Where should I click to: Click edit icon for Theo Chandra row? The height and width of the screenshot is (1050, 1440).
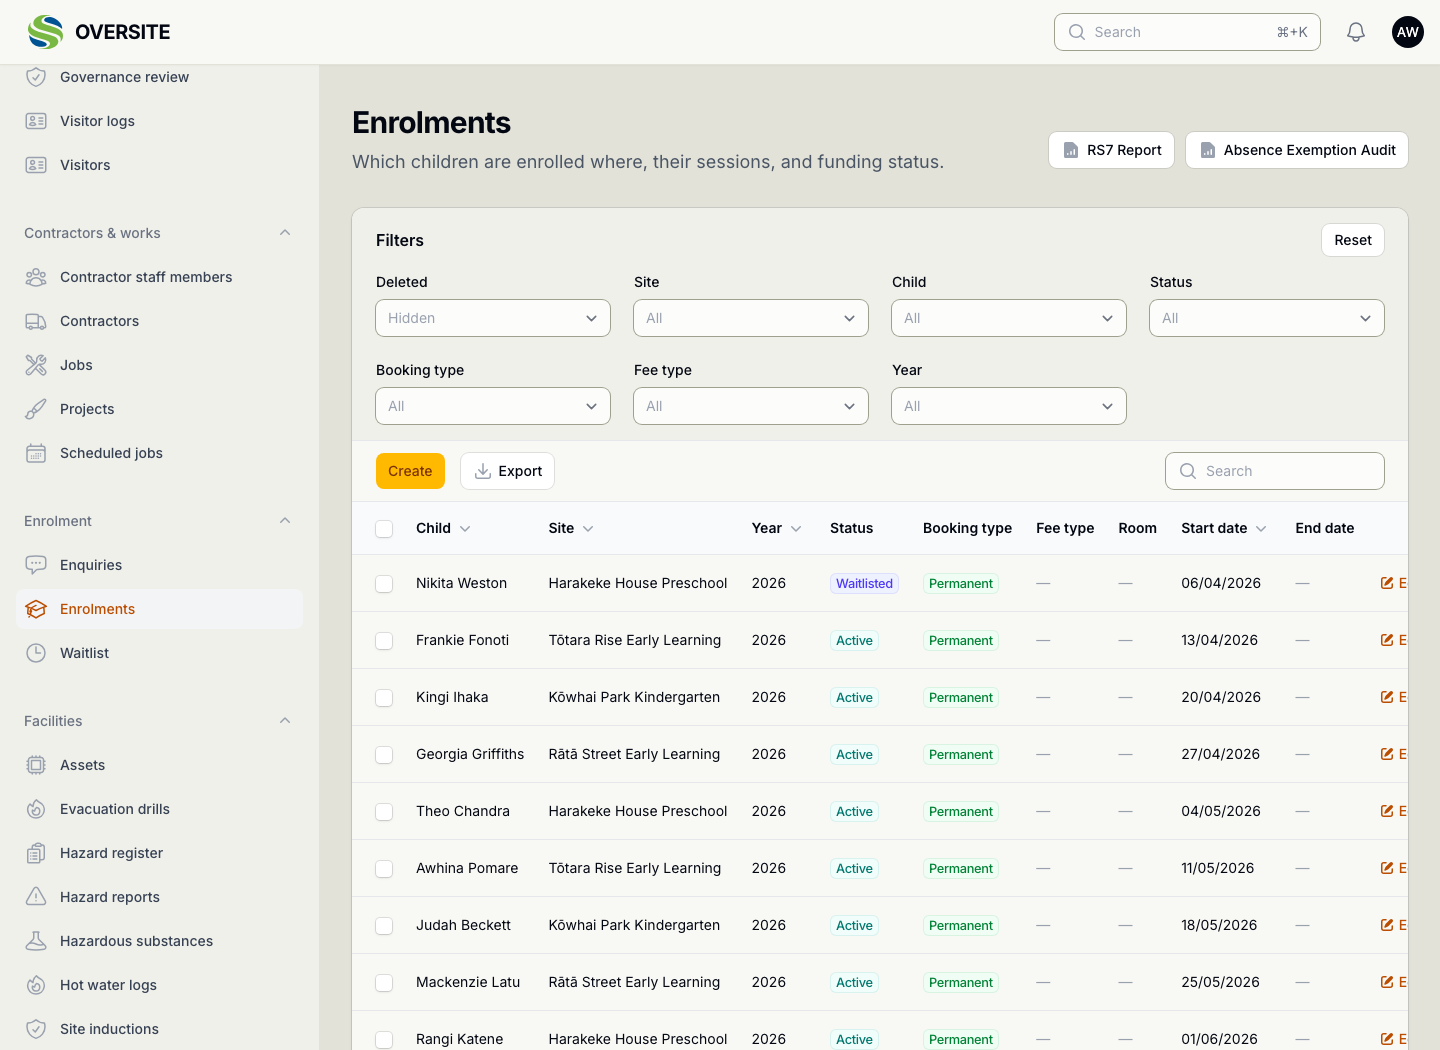click(x=1387, y=811)
